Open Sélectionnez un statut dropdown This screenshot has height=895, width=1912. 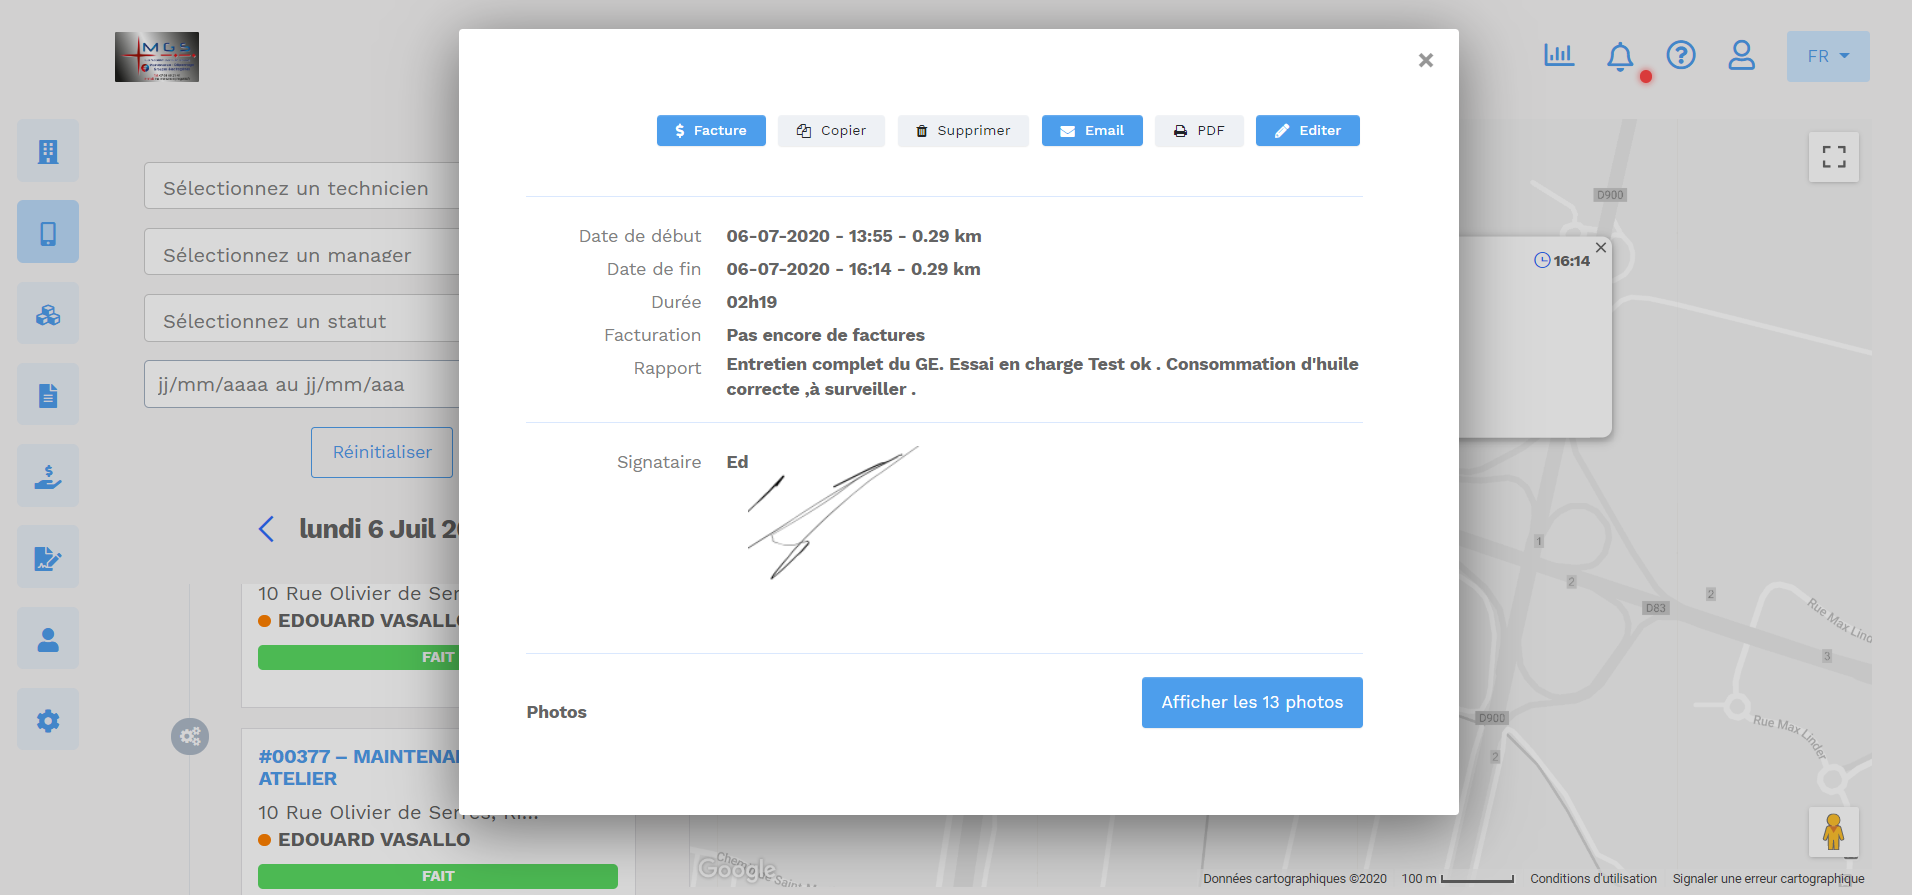pos(302,318)
